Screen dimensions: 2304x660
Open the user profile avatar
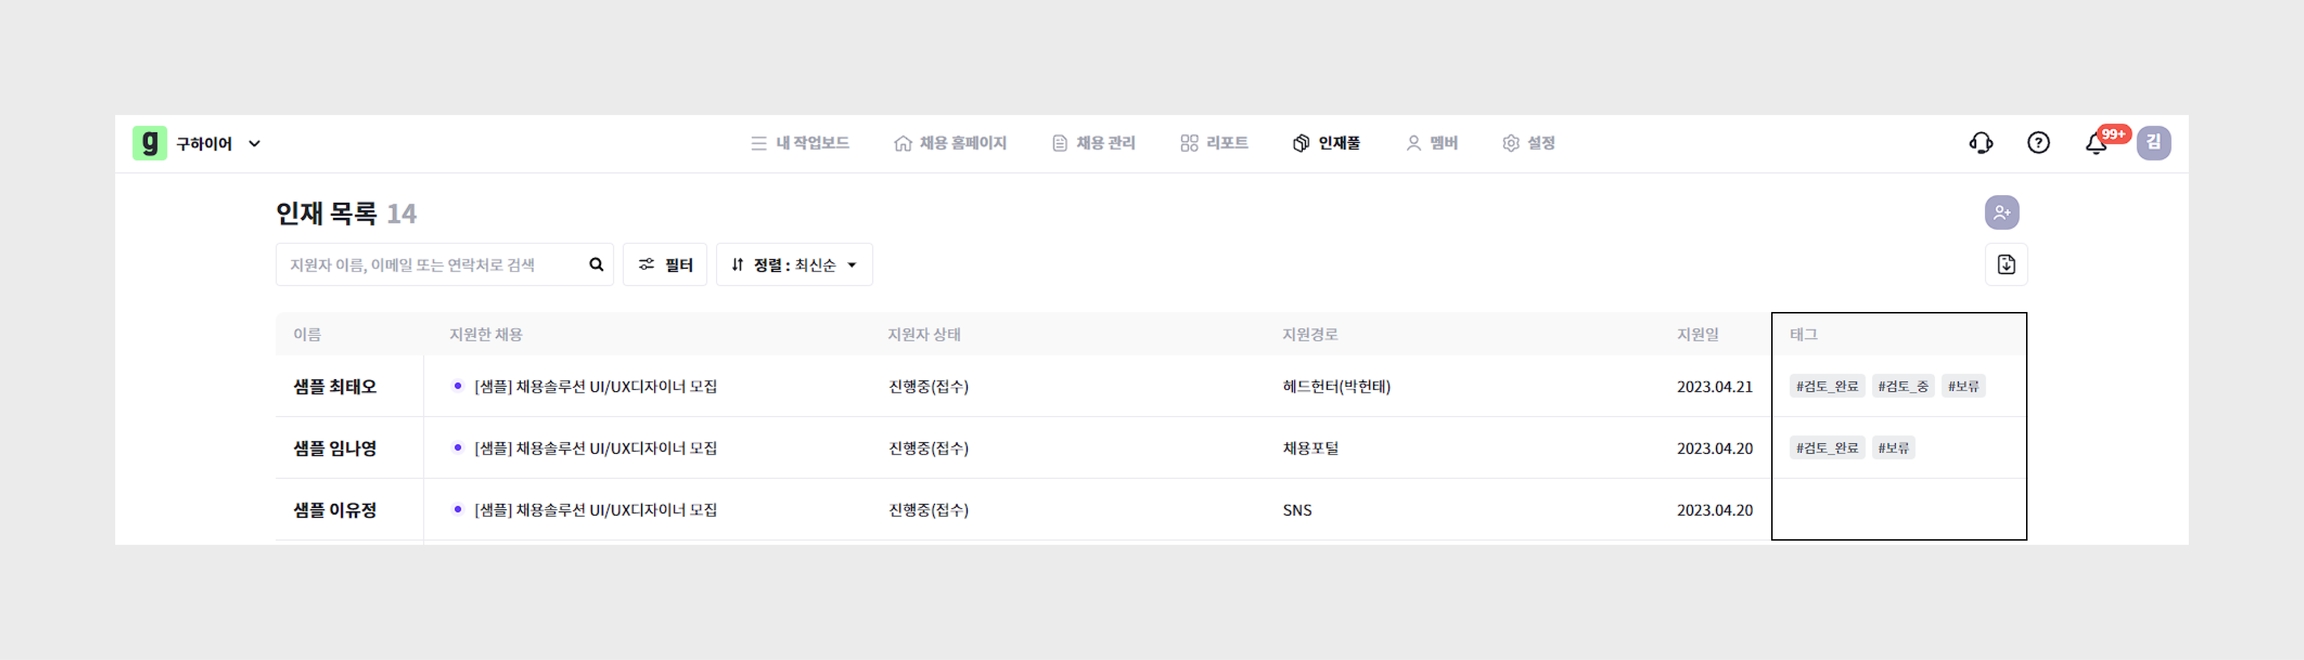coord(2153,143)
